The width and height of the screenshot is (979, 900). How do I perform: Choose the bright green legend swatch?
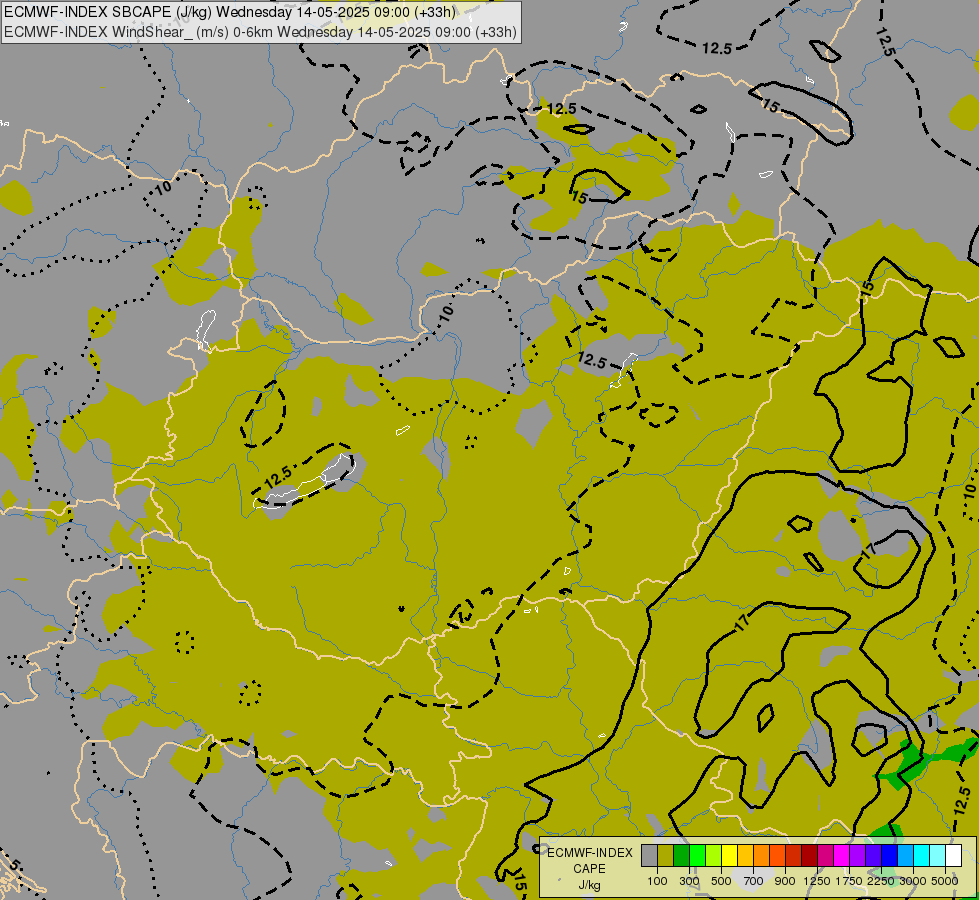(697, 856)
